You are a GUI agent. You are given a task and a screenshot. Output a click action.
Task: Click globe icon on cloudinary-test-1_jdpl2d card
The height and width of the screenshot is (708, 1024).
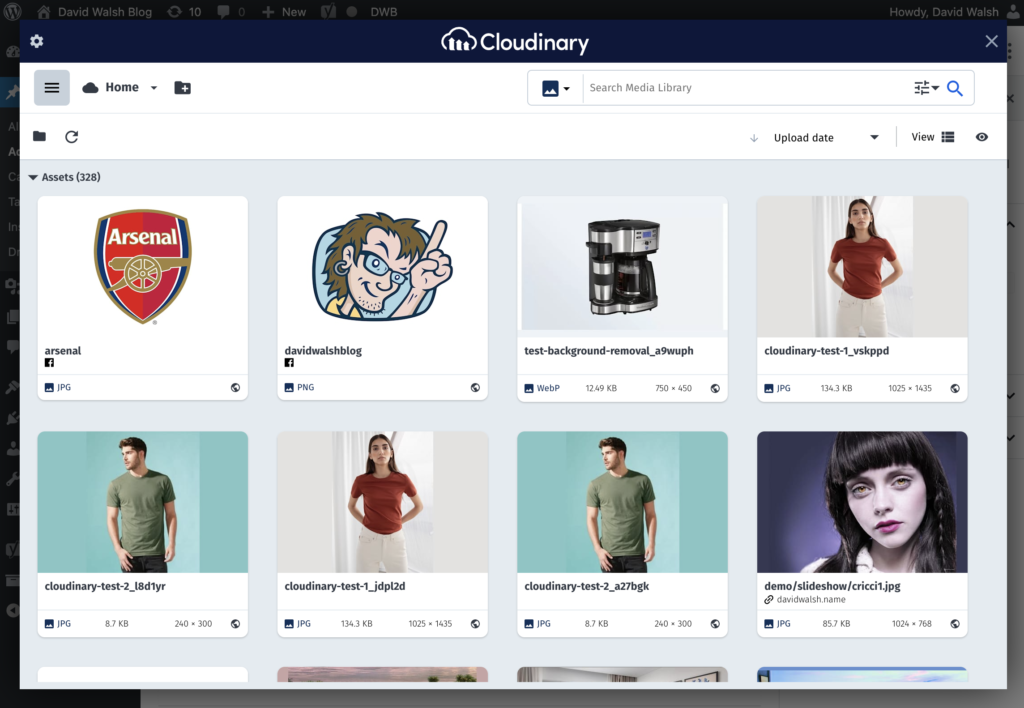tap(475, 624)
